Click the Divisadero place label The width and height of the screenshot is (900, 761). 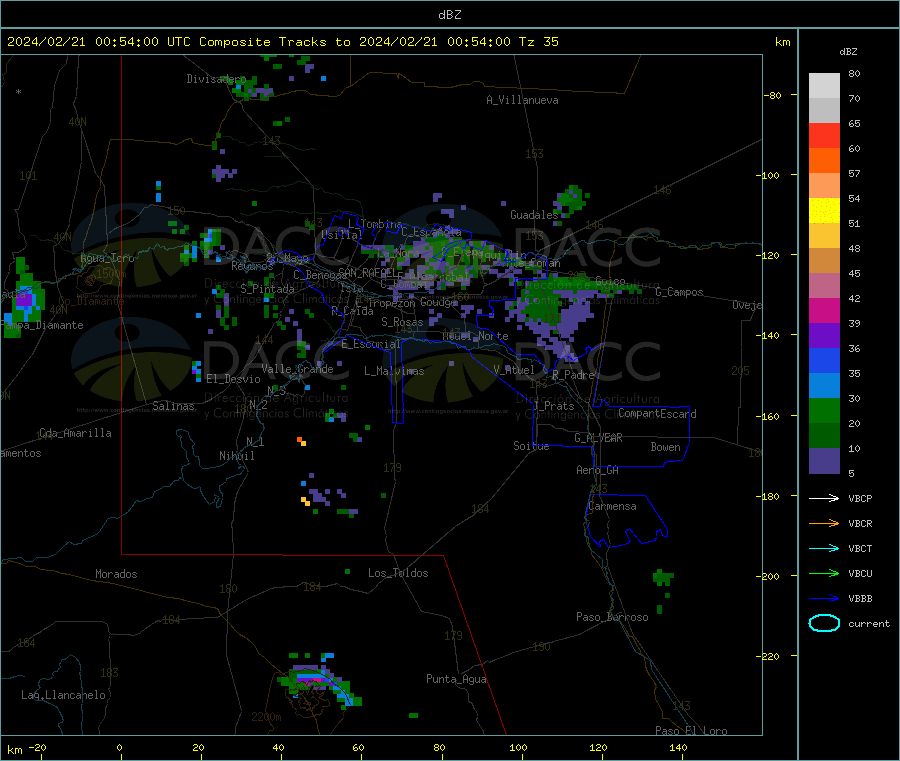(x=216, y=79)
